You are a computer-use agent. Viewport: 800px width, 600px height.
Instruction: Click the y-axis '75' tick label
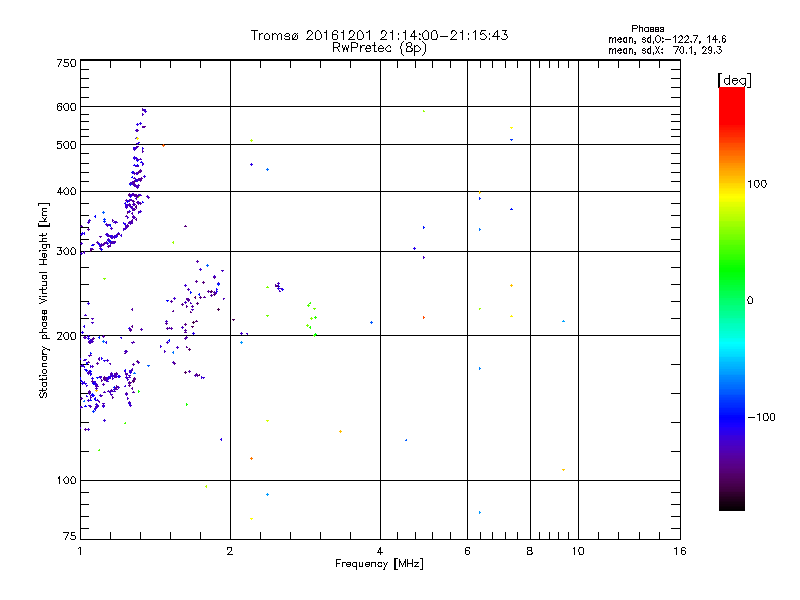[70, 536]
